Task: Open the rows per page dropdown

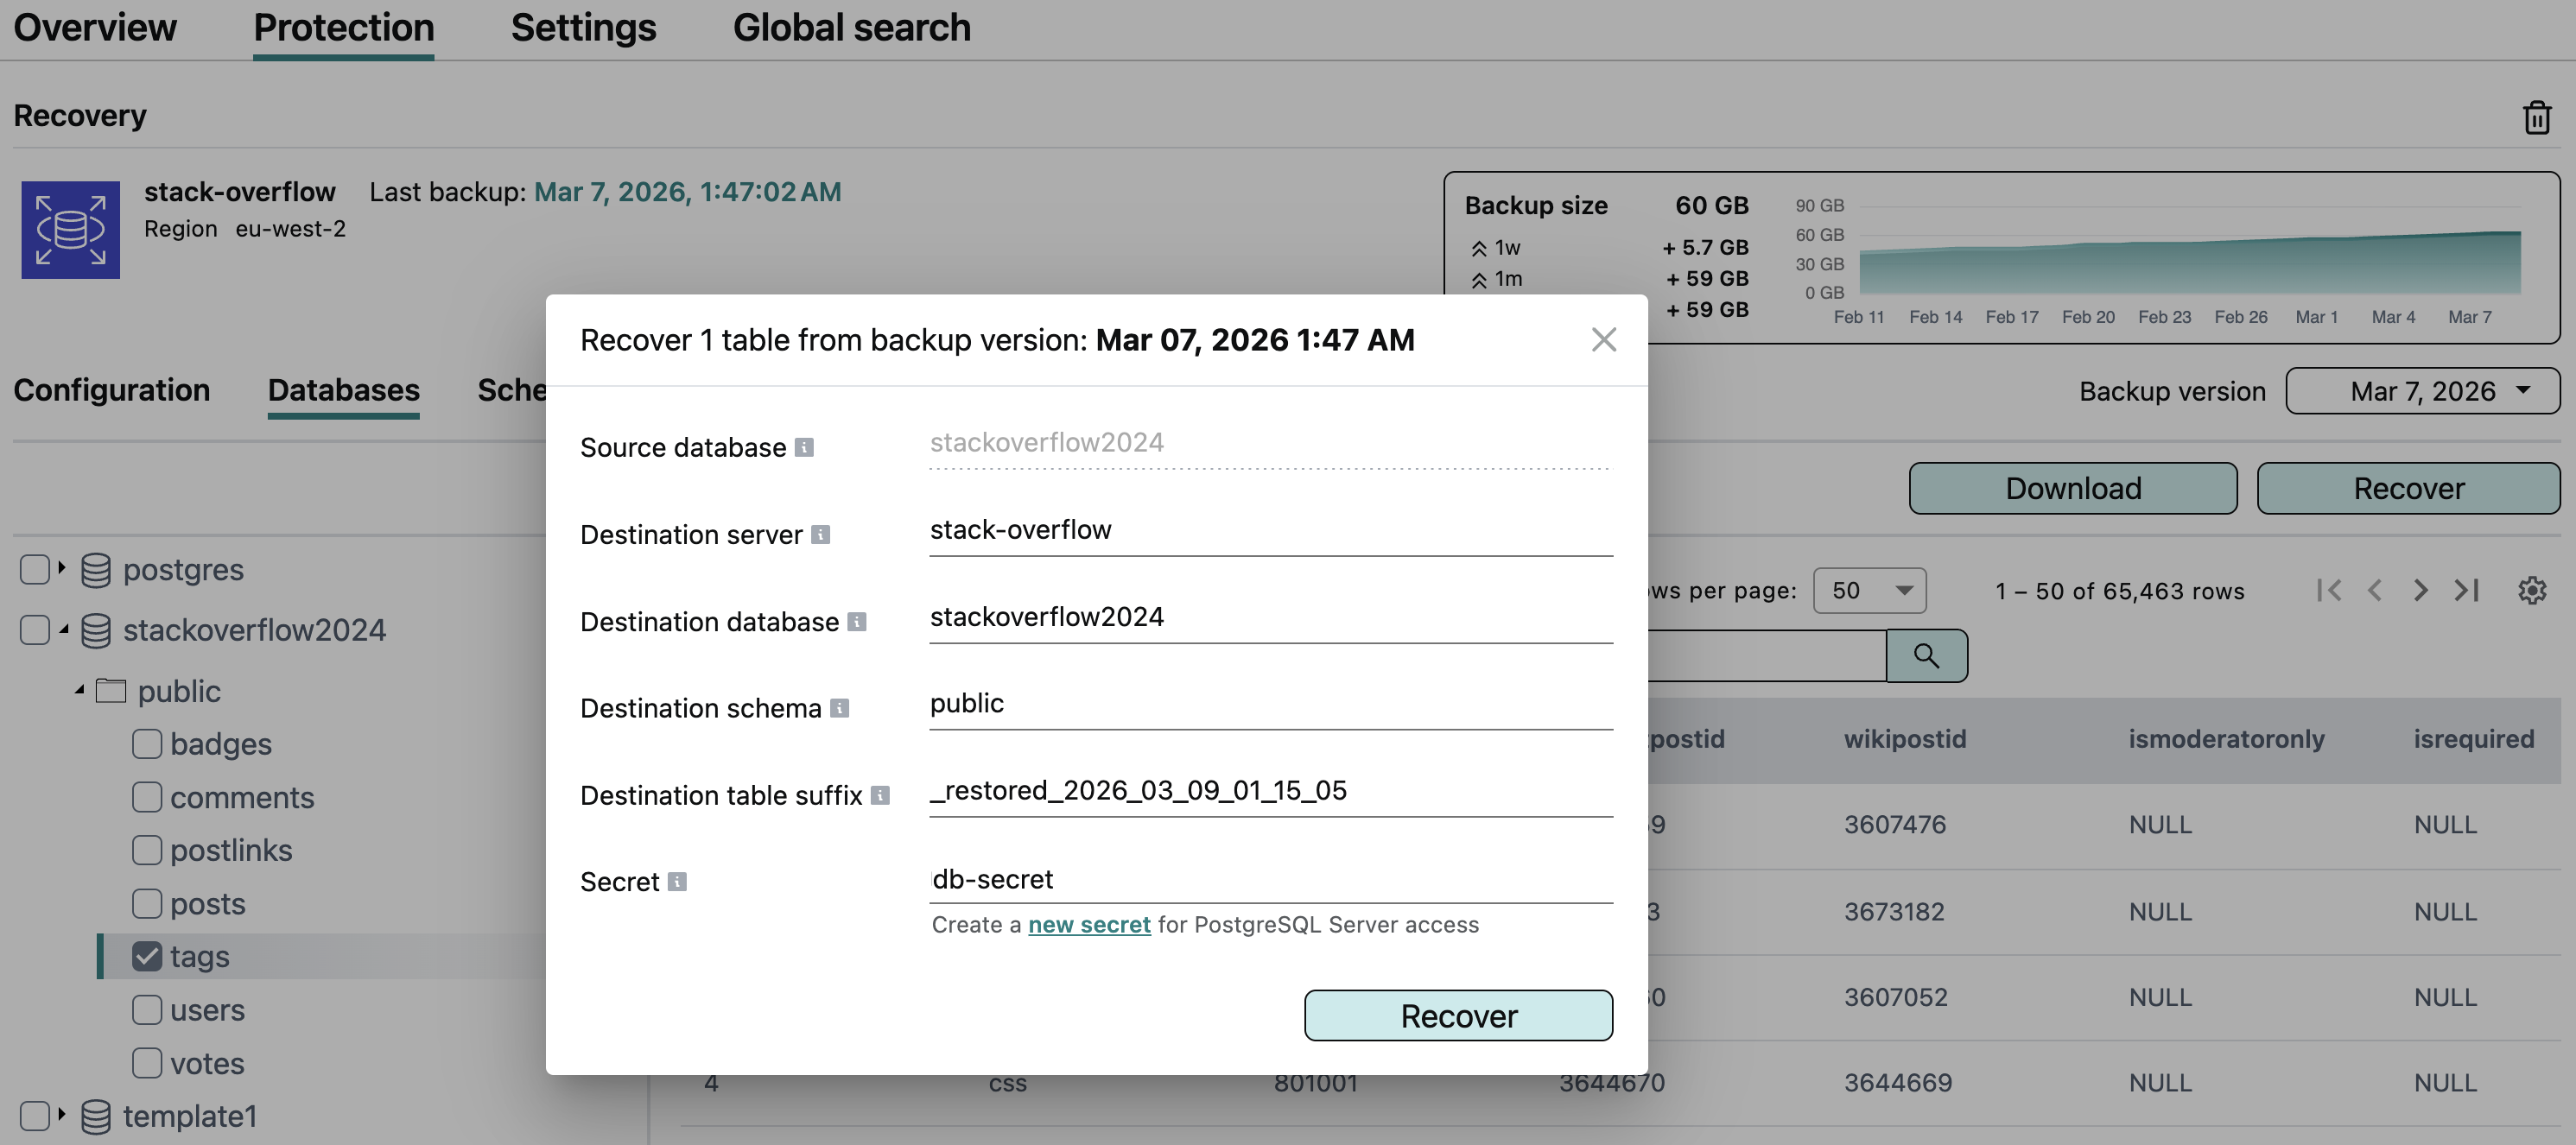Action: pos(1868,590)
